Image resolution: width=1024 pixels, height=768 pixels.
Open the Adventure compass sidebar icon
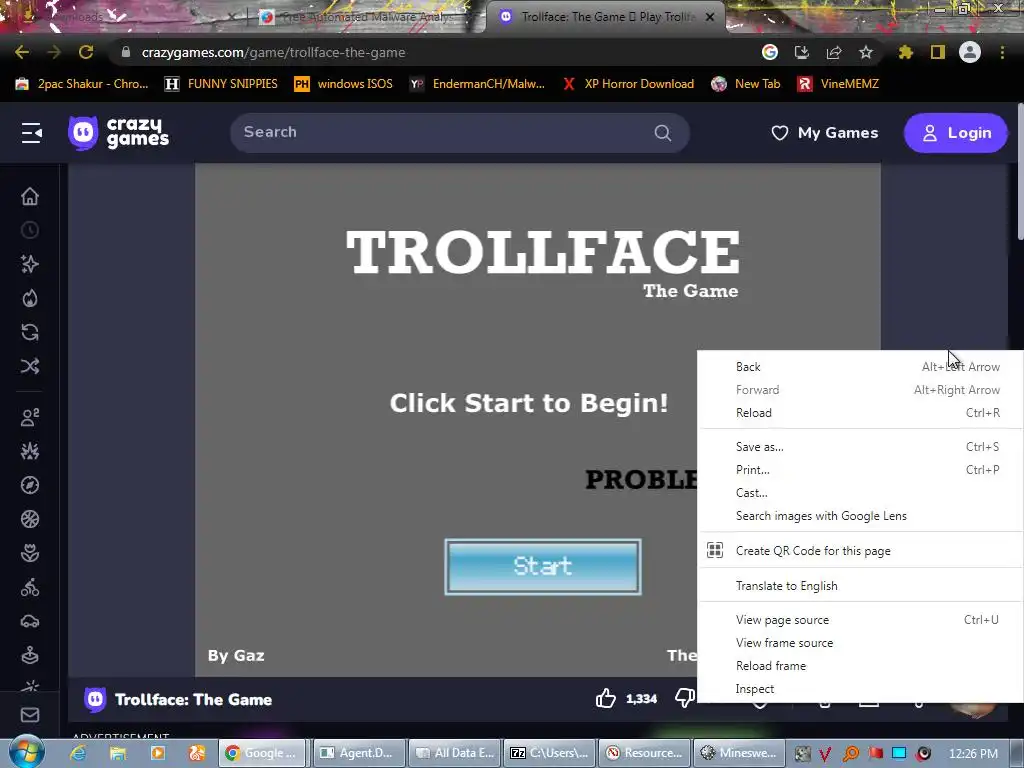(x=30, y=485)
